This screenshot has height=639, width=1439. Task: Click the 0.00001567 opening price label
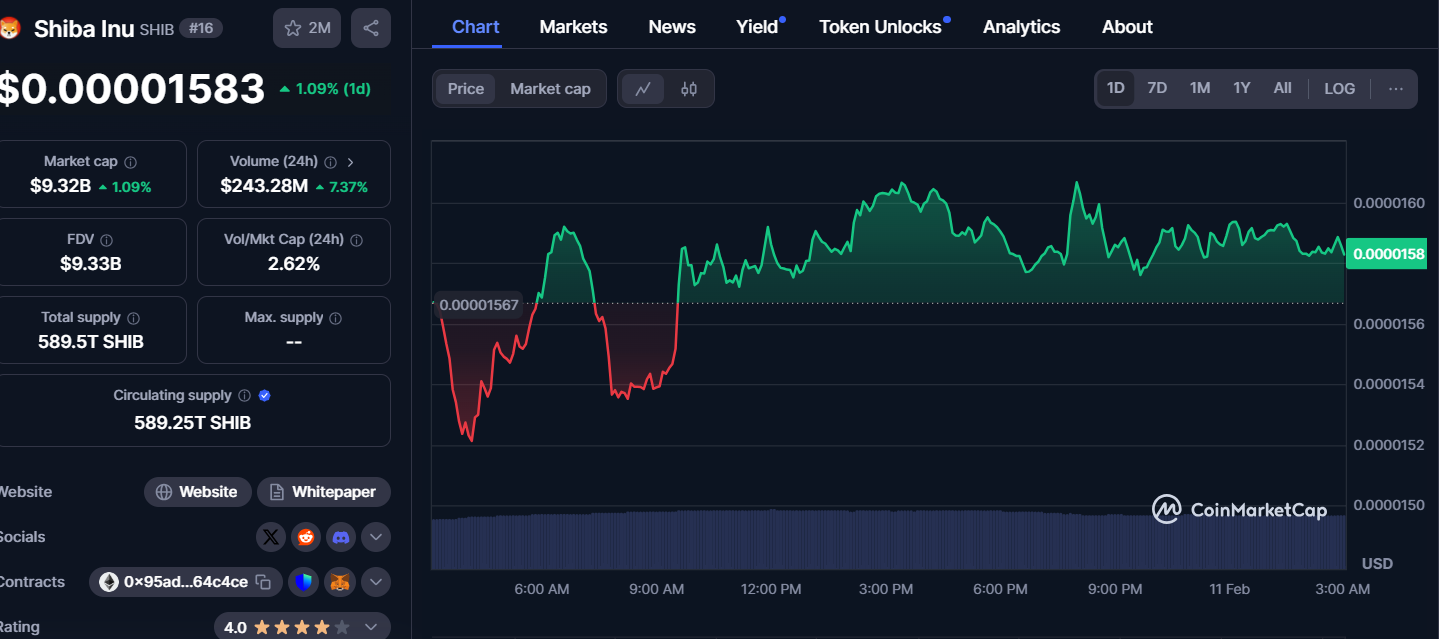coord(479,305)
